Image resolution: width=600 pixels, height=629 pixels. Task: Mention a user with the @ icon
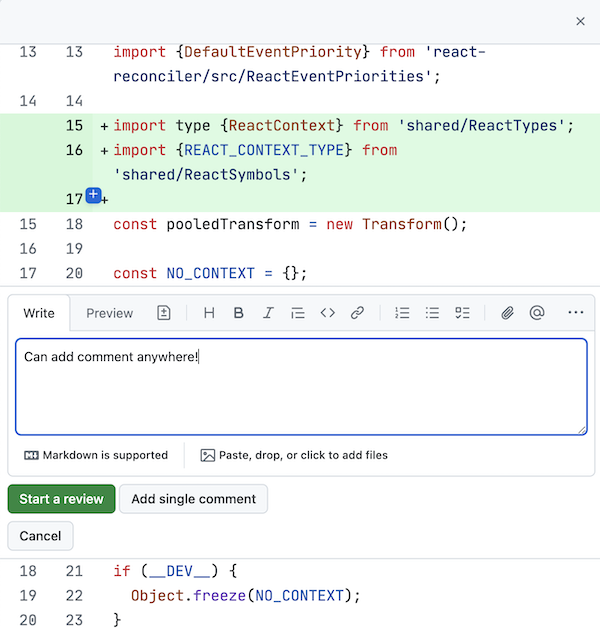pos(537,313)
